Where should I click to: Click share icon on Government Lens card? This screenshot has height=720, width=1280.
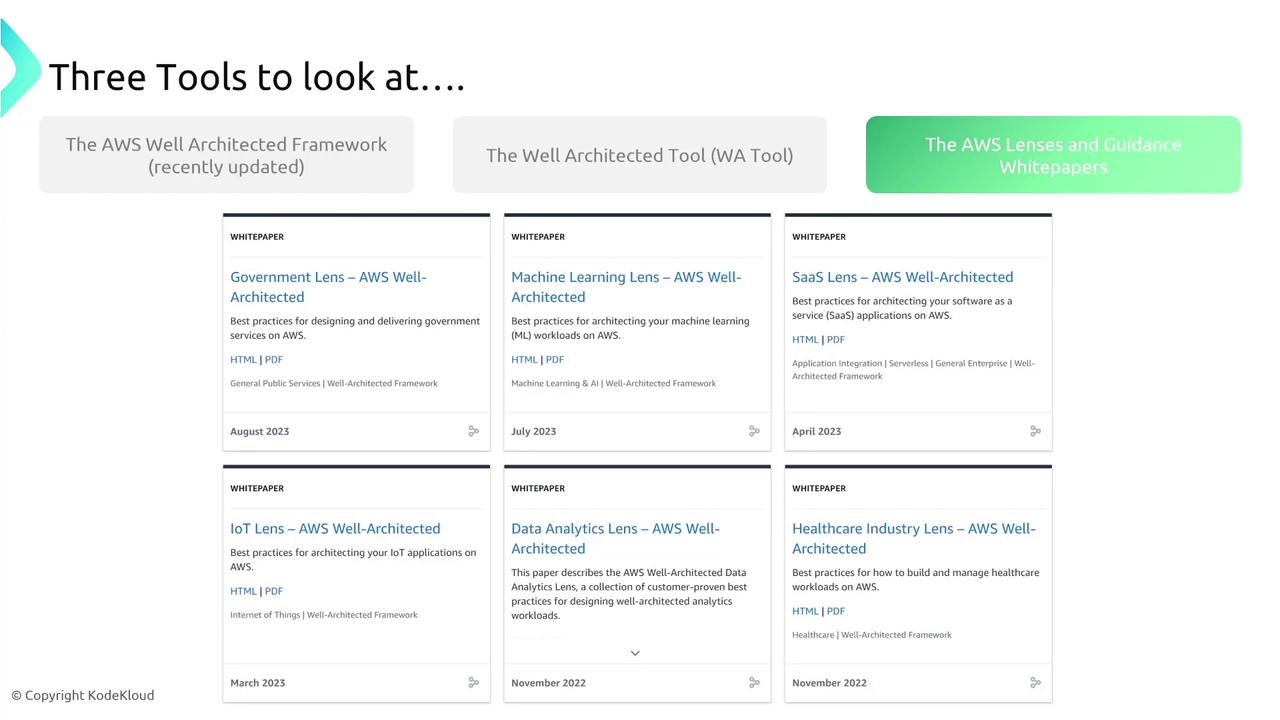click(x=473, y=431)
